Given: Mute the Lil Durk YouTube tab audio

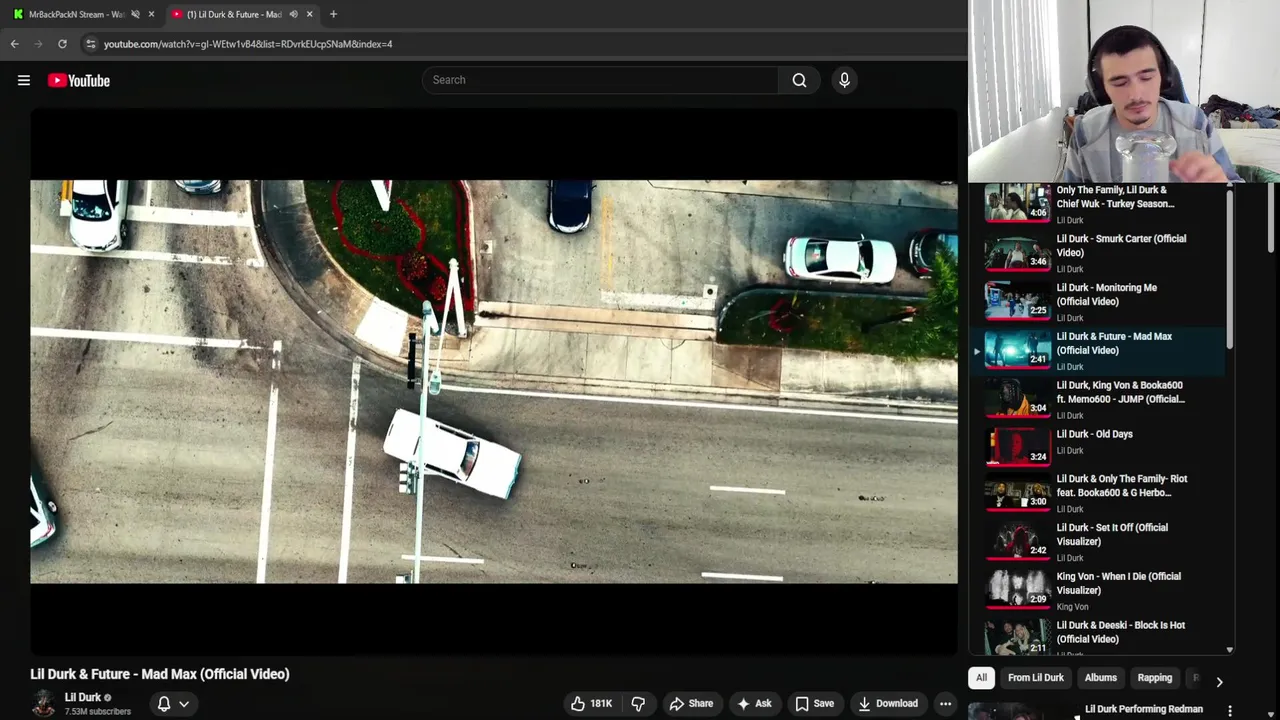Looking at the screenshot, I should pos(293,14).
